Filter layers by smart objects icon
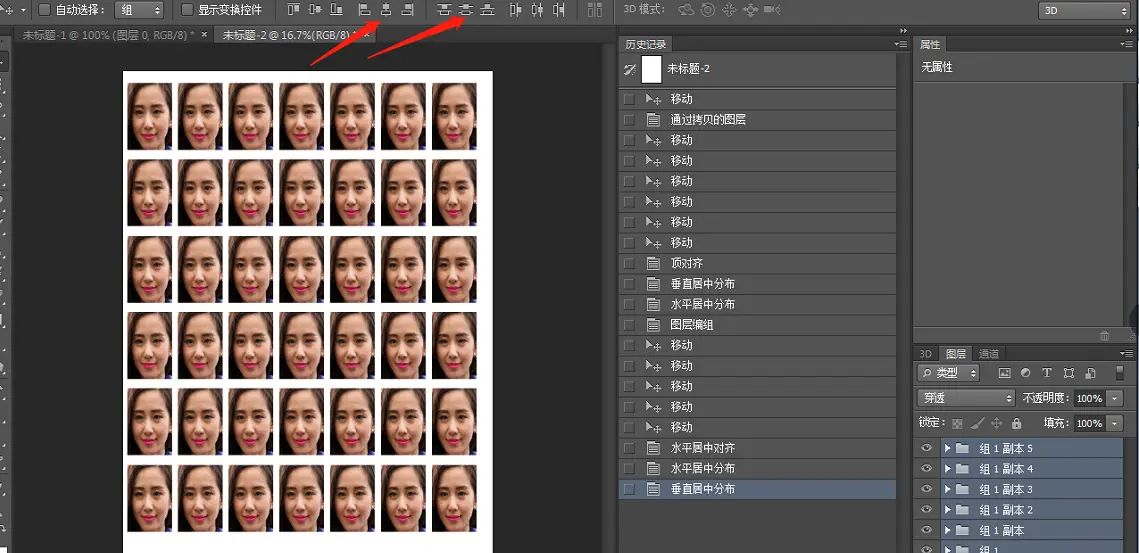1139x553 pixels. (x=1090, y=373)
